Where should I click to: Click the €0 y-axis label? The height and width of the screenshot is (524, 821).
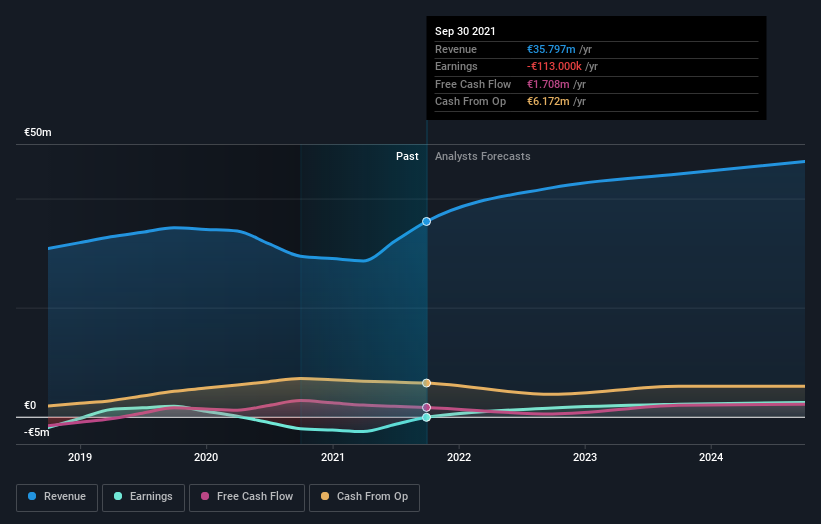tap(30, 406)
